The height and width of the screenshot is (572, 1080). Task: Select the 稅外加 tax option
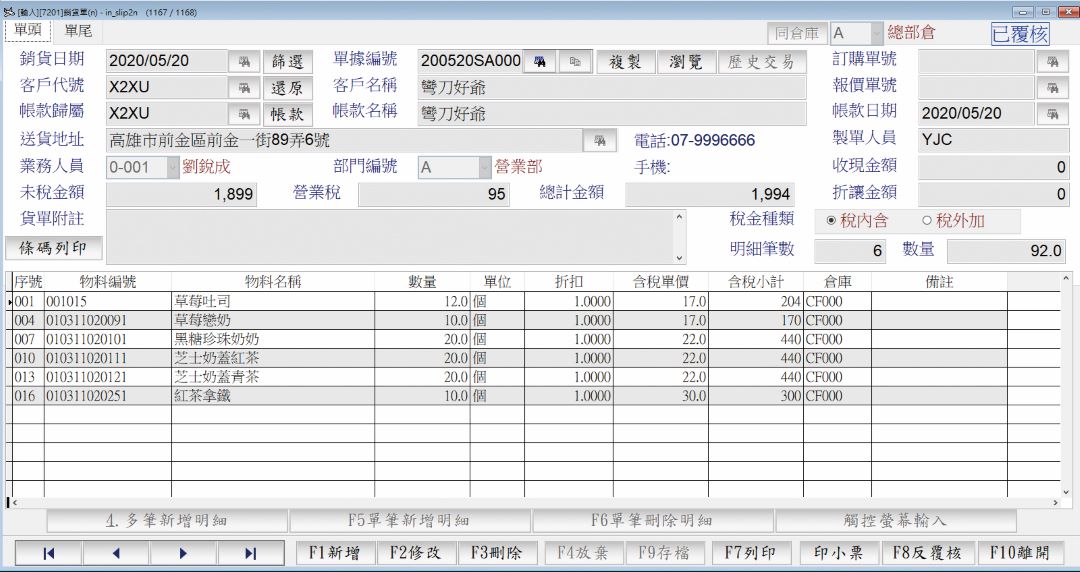tap(953, 221)
